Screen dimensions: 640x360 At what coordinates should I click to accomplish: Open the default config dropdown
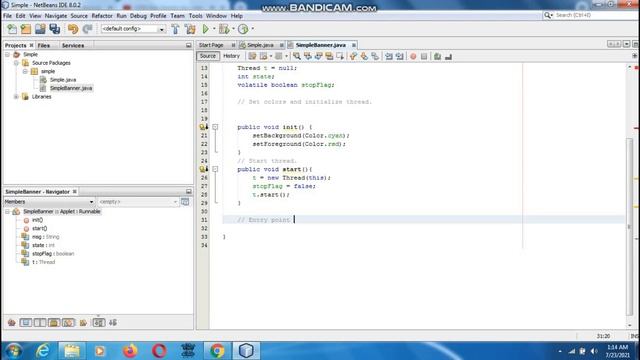tap(133, 29)
